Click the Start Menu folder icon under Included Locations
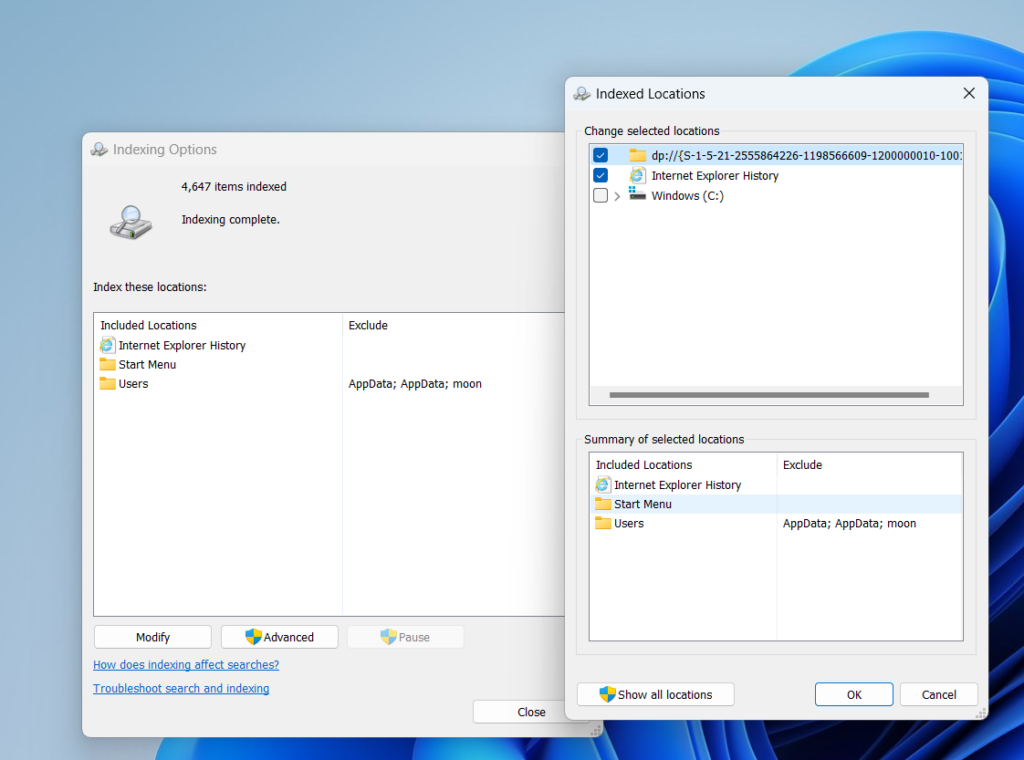The image size is (1024, 760). coord(107,364)
